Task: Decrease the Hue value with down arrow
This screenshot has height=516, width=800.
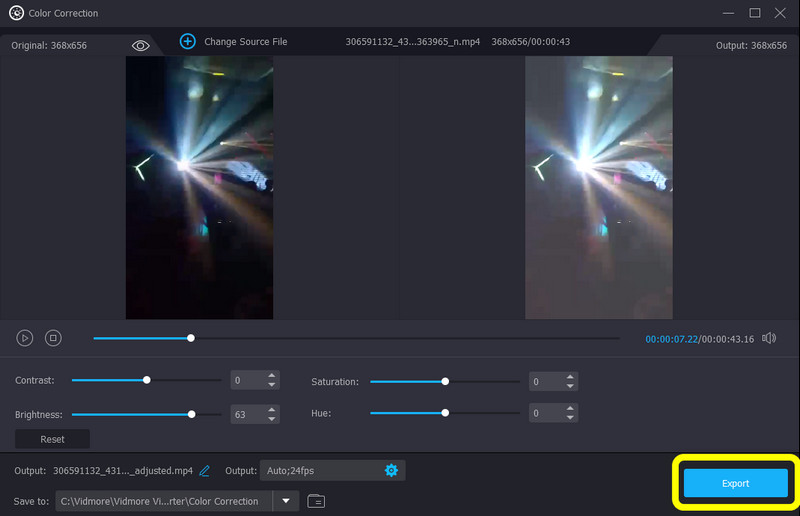Action: tap(570, 418)
